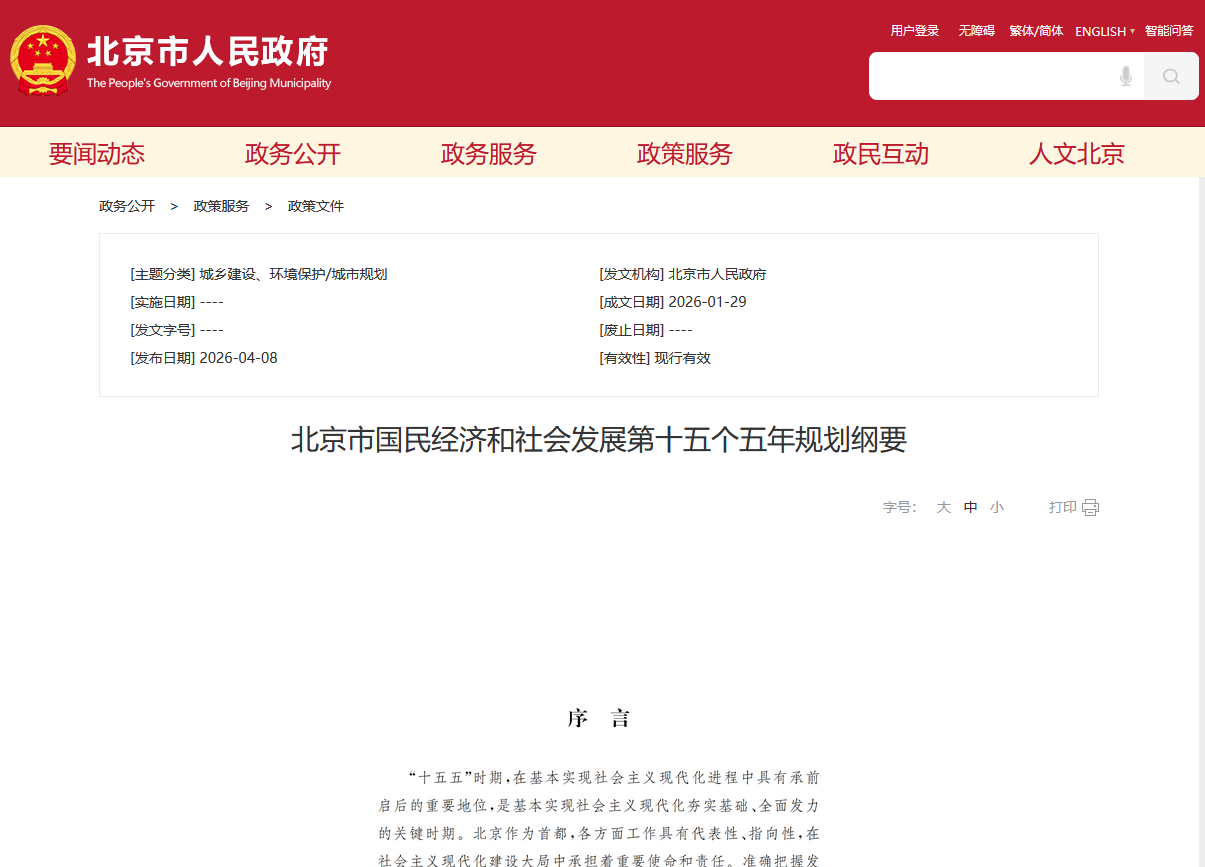Viewport: 1205px width, 867px height.
Task: Select small font size 小
Action: coord(996,507)
